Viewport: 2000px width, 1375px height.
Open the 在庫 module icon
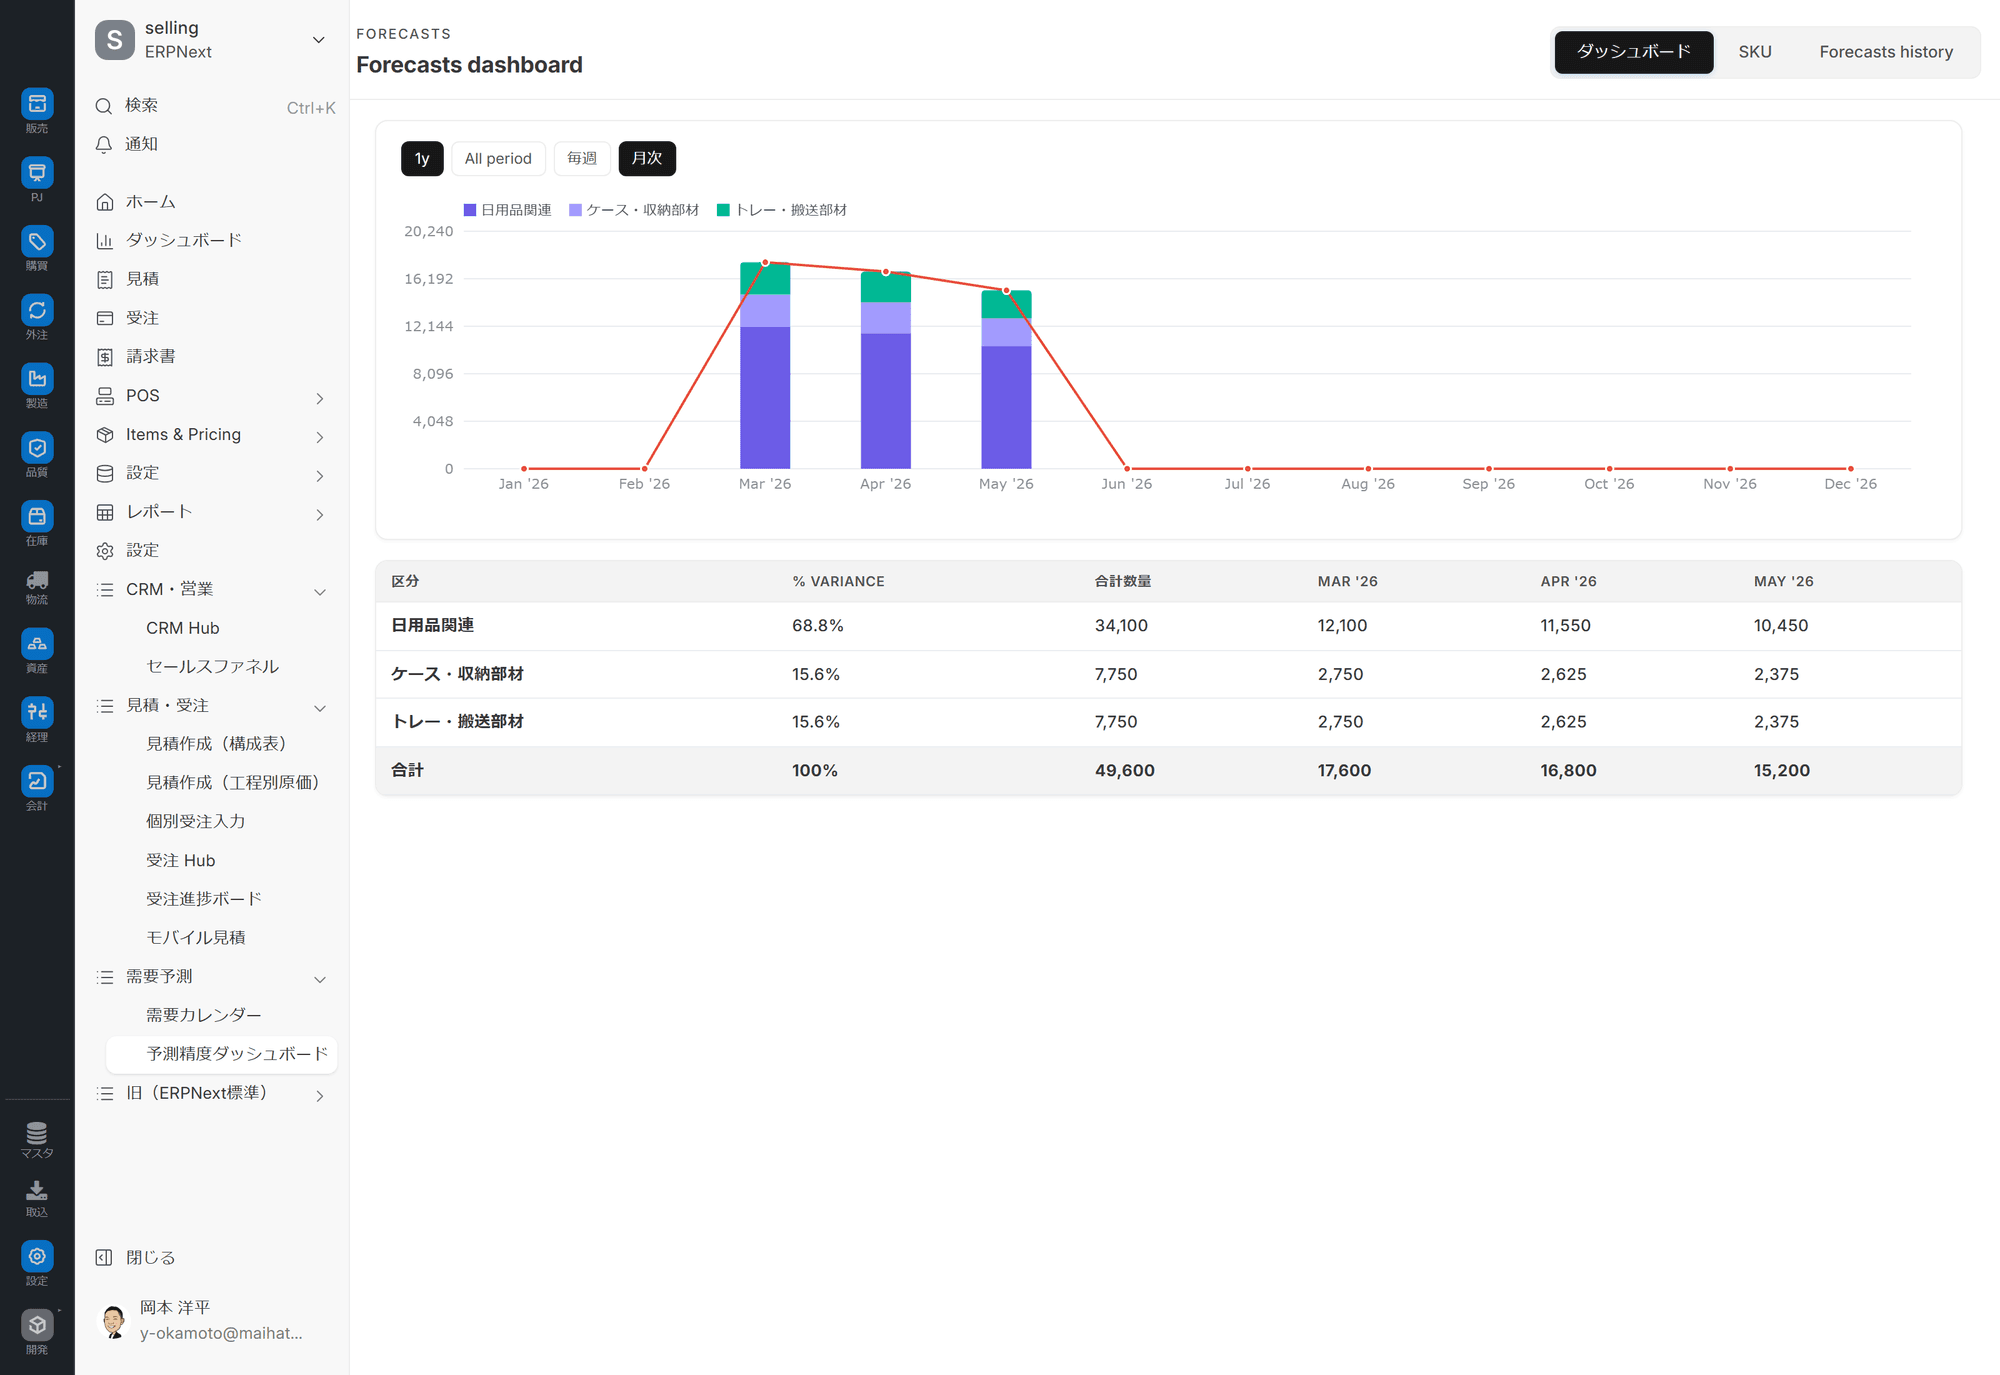tap(37, 516)
